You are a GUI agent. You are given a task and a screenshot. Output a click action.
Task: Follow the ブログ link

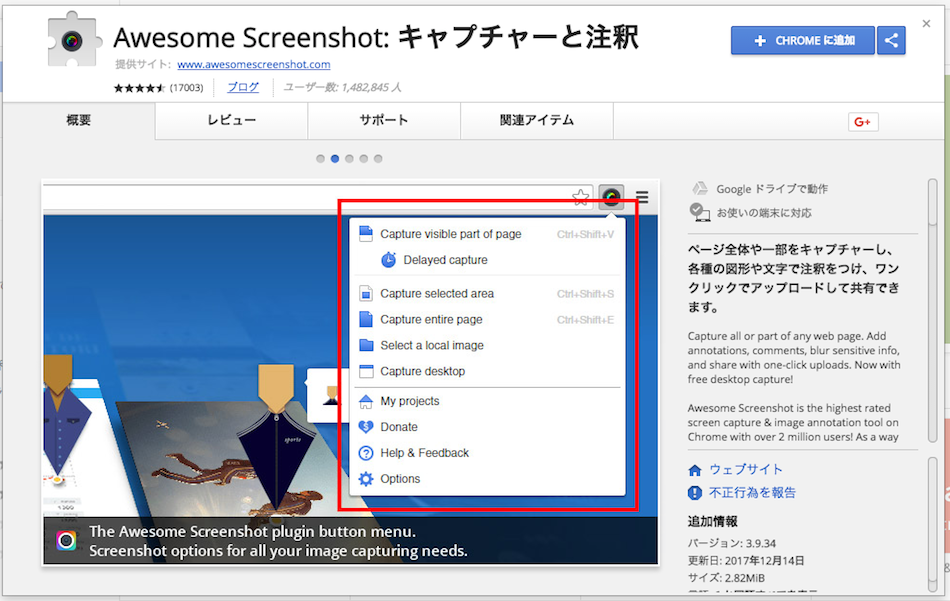coord(243,87)
